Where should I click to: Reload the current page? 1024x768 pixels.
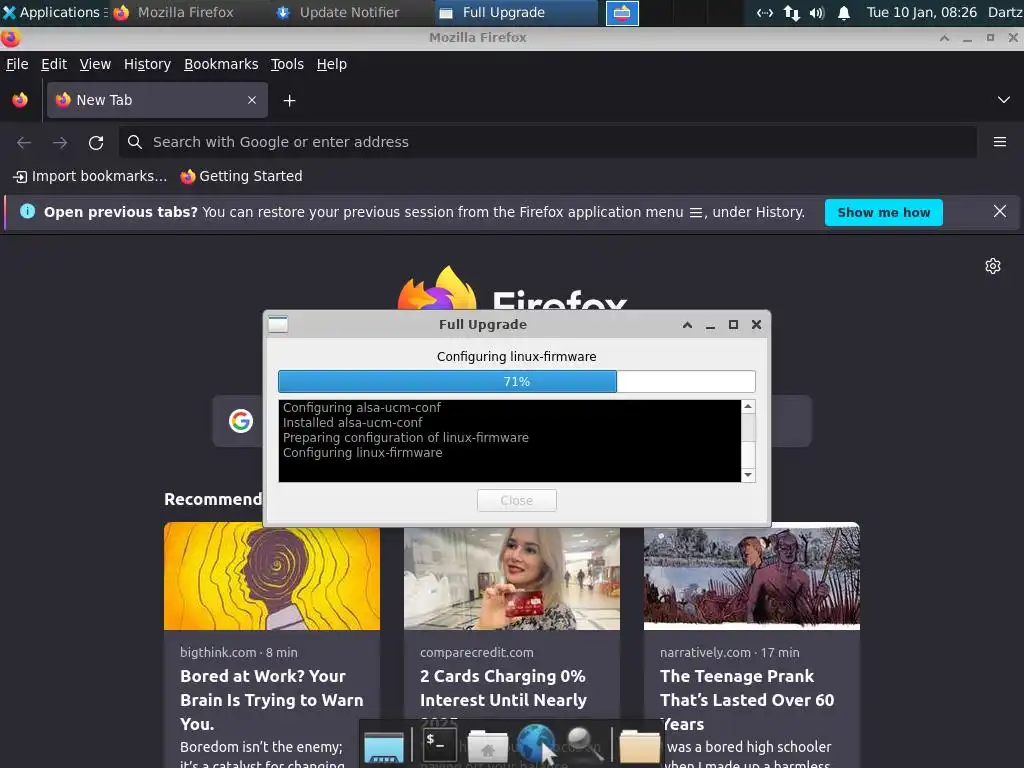96,142
